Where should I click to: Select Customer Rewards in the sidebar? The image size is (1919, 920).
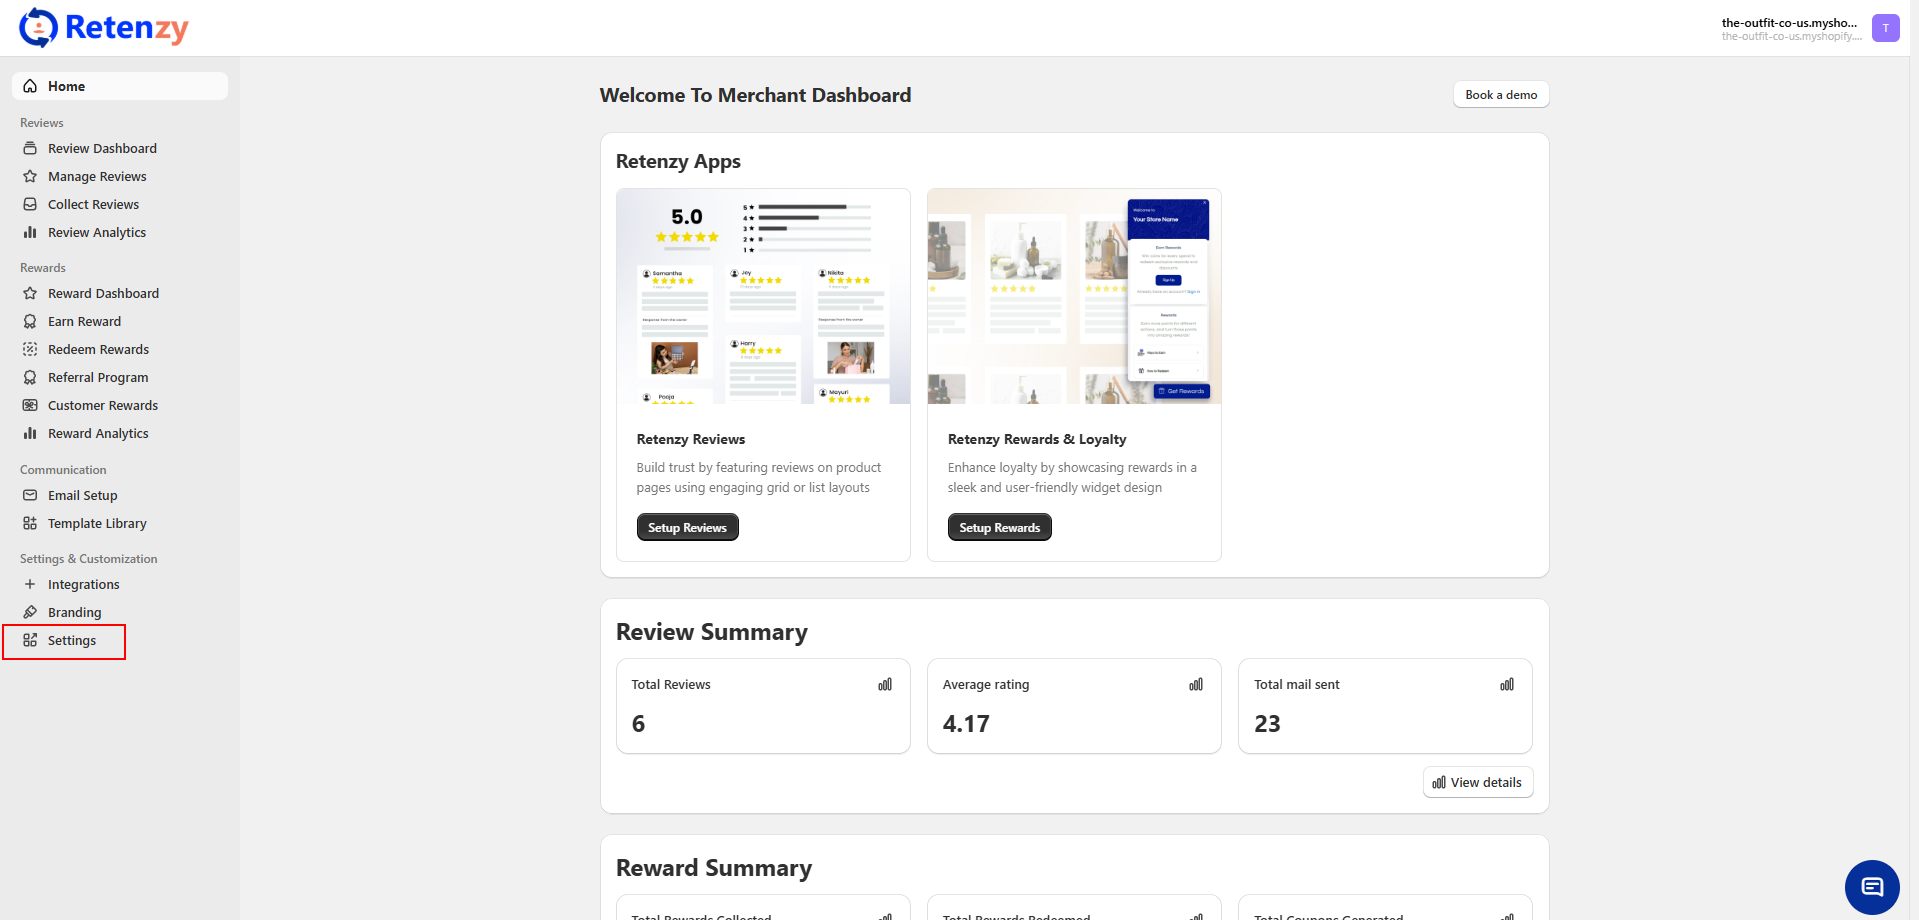120,405
